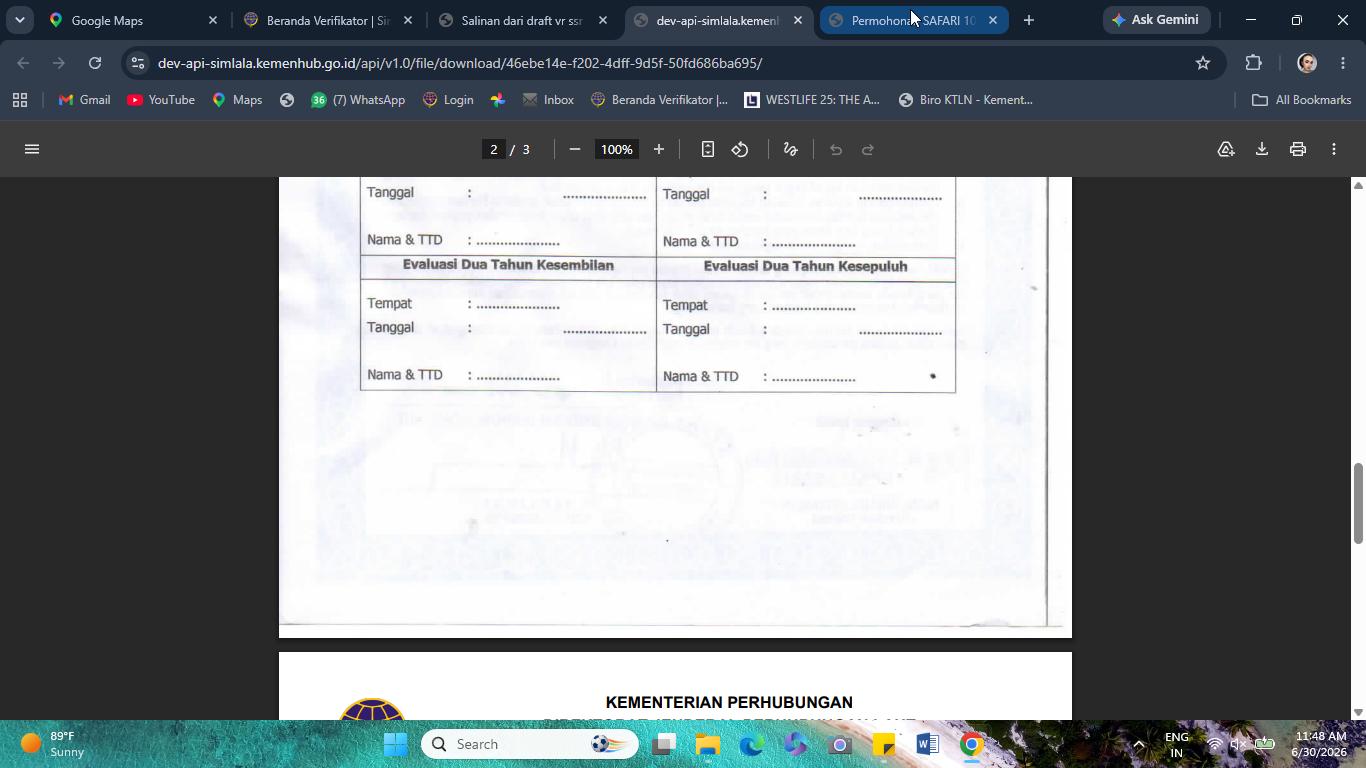This screenshot has height=768, width=1366.
Task: Rotate the PDF counterclockwise
Action: pos(740,149)
